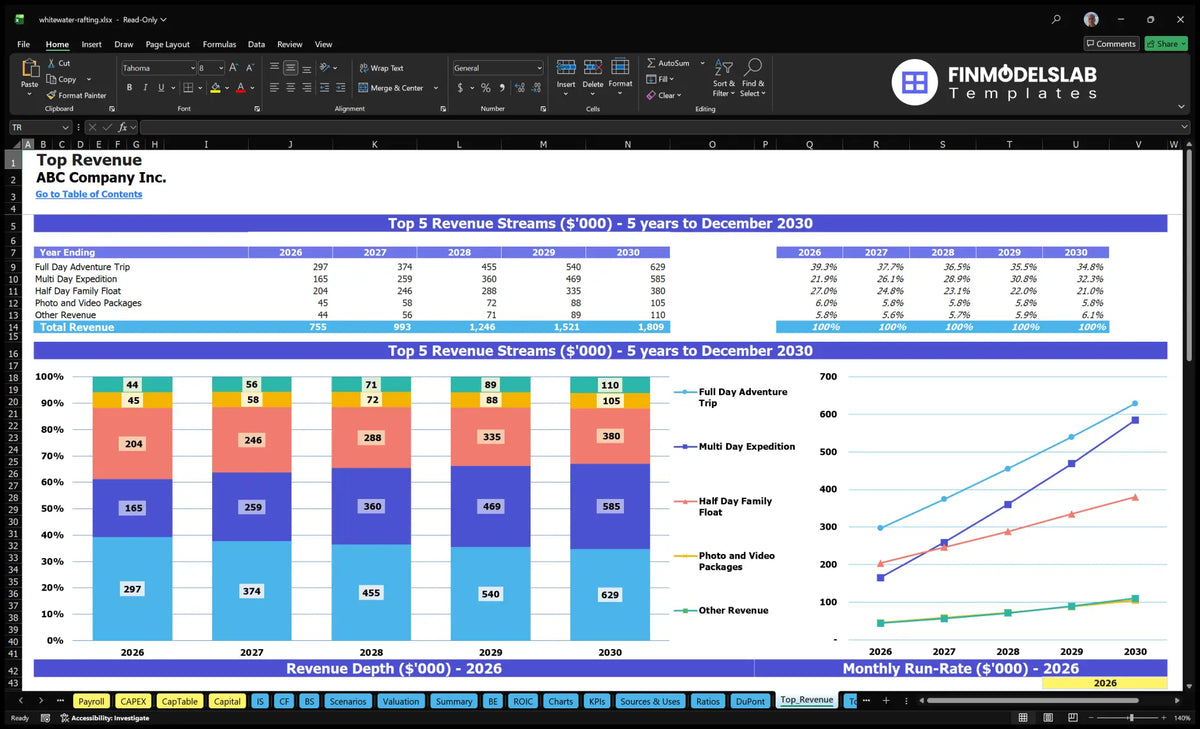Viewport: 1200px width, 729px height.
Task: Center-align text horizontally
Action: [x=290, y=88]
